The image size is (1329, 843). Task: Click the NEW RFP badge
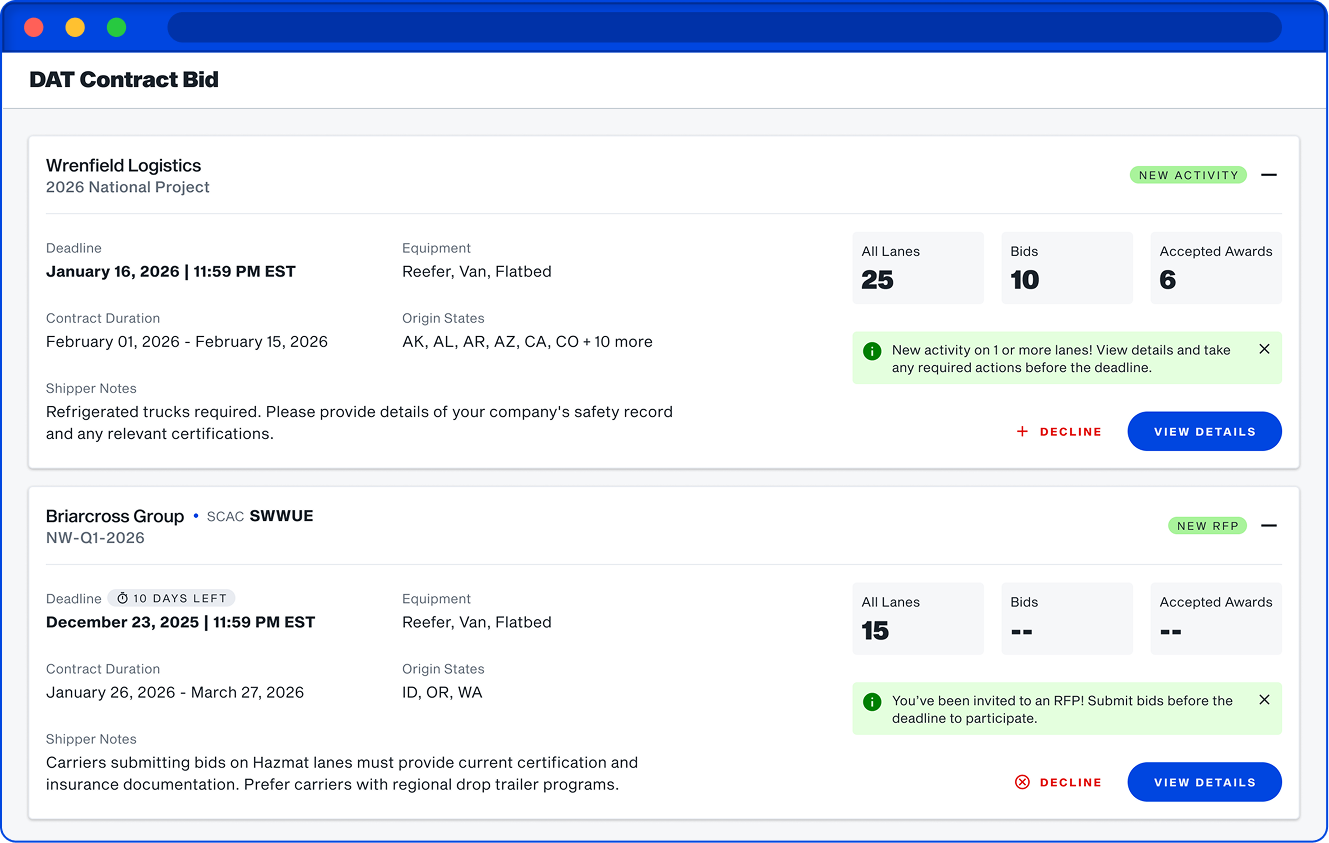pyautogui.click(x=1207, y=526)
